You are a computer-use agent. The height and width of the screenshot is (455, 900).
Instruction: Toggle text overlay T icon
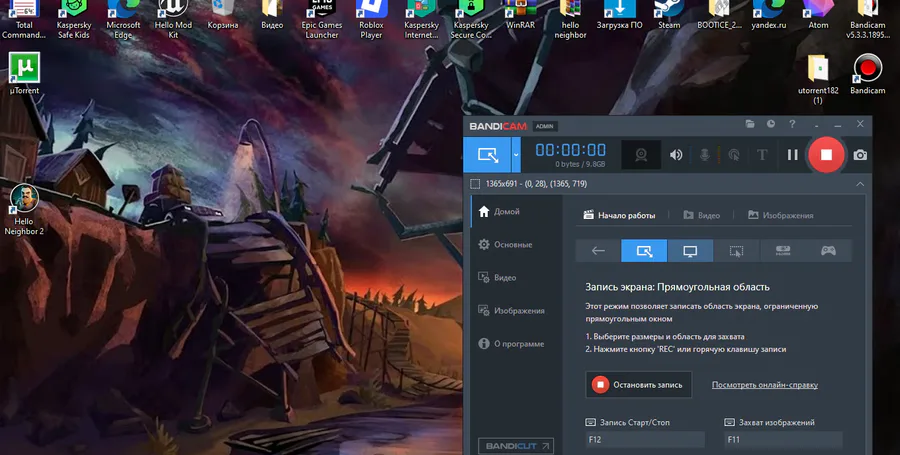coord(762,155)
